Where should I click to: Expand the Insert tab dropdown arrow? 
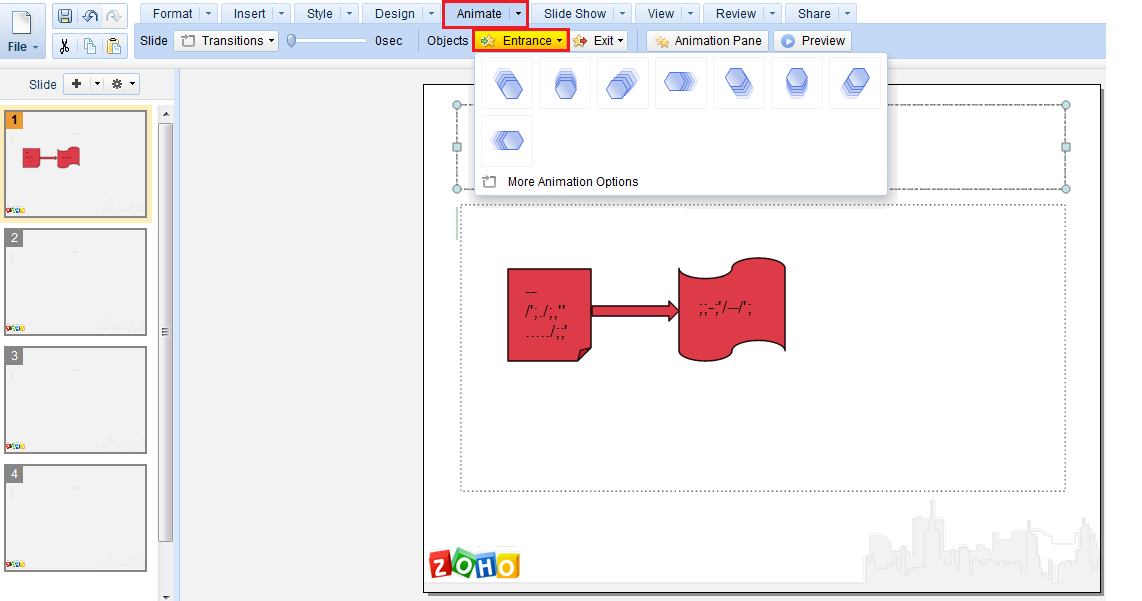pyautogui.click(x=282, y=14)
